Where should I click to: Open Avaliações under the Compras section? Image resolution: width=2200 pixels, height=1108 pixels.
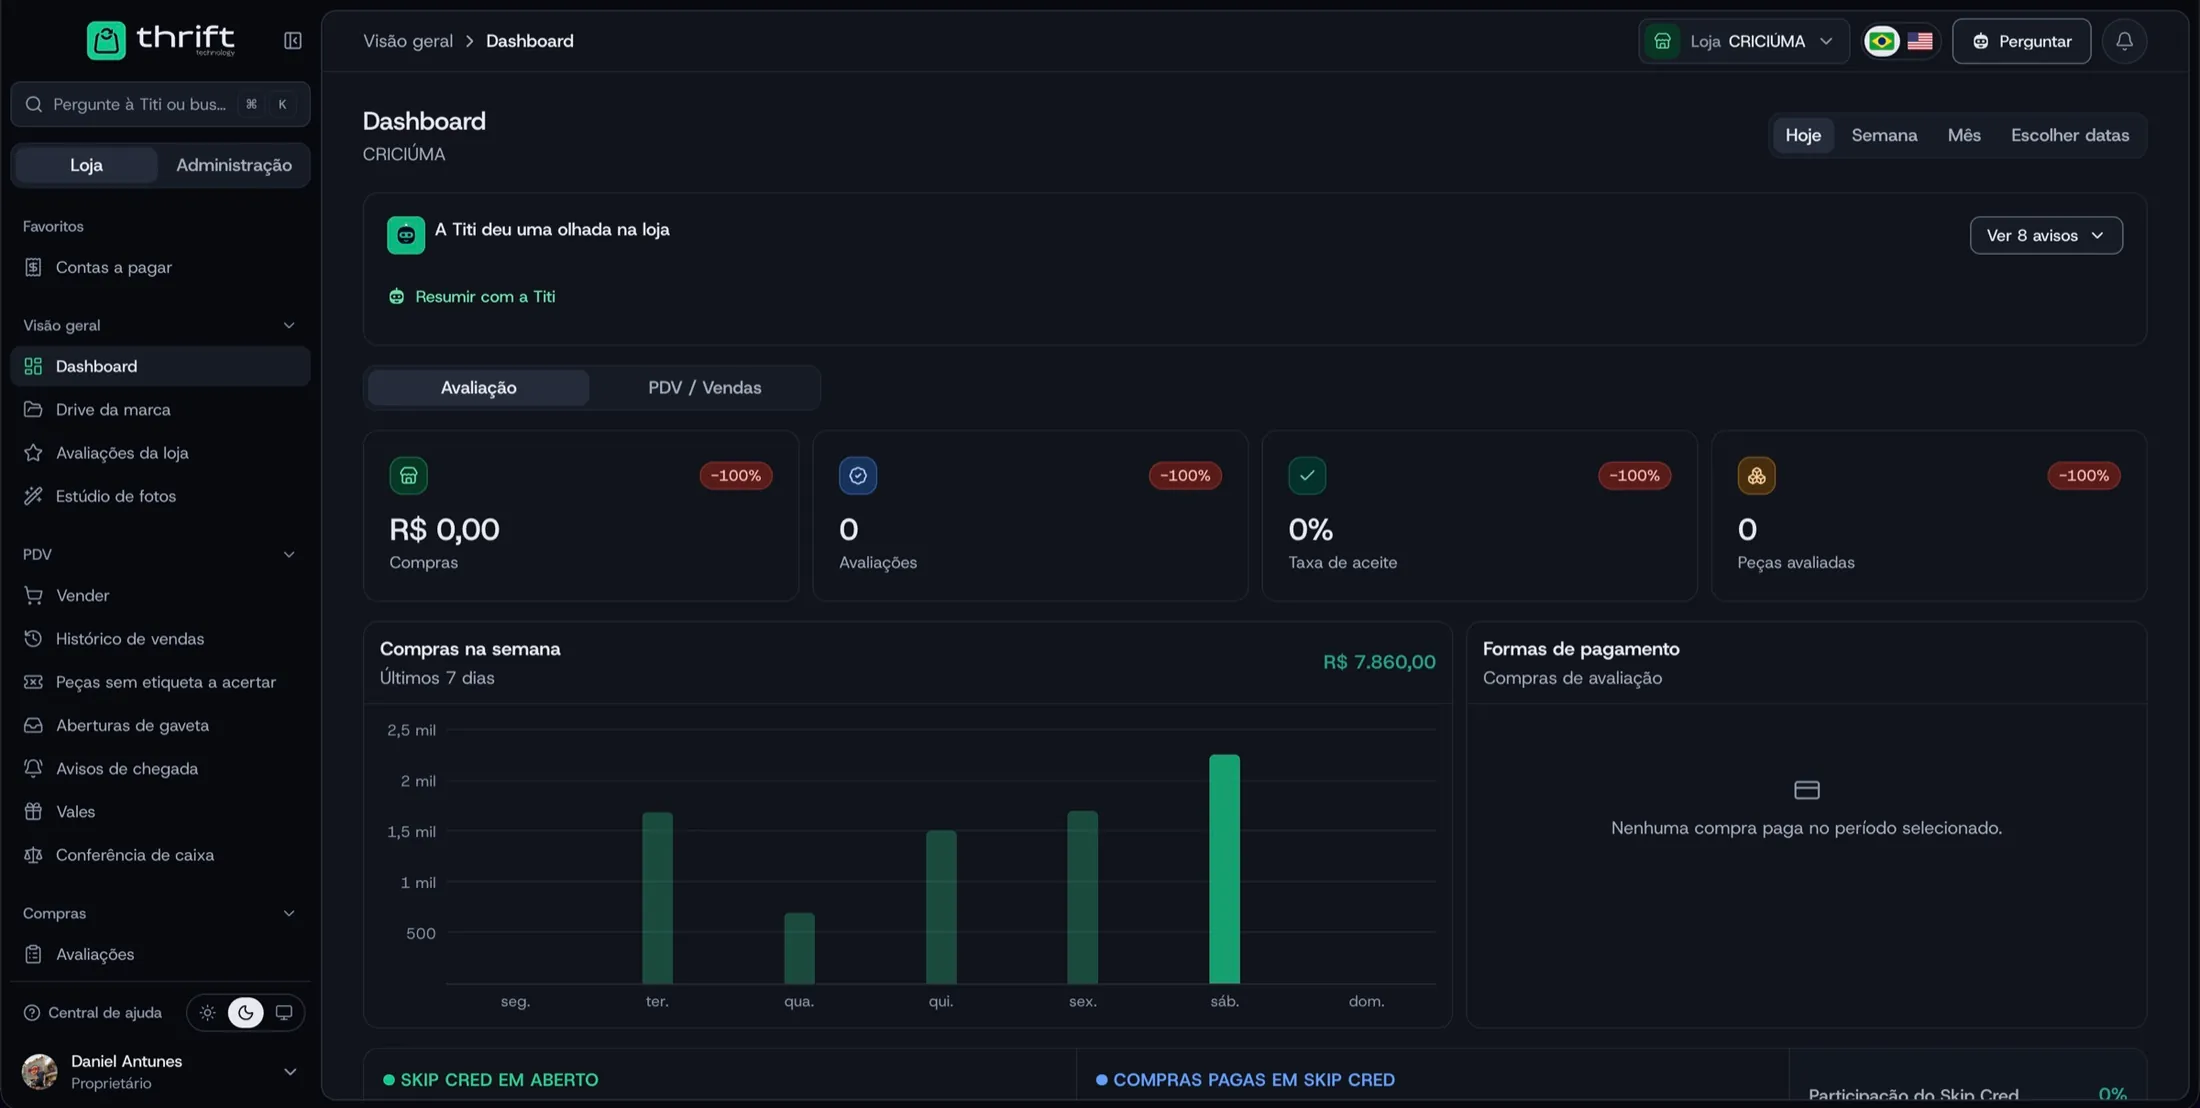(x=160, y=955)
